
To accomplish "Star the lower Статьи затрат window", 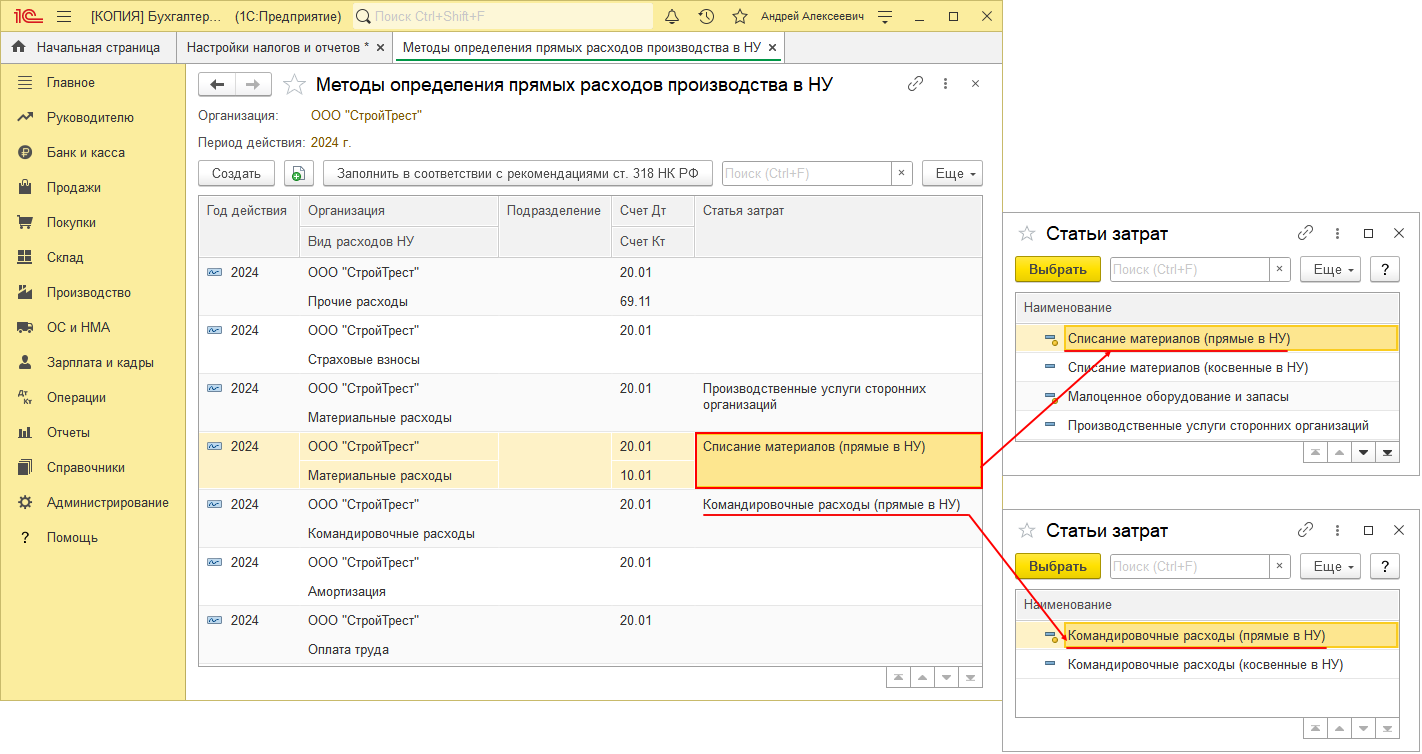I will tap(1027, 530).
